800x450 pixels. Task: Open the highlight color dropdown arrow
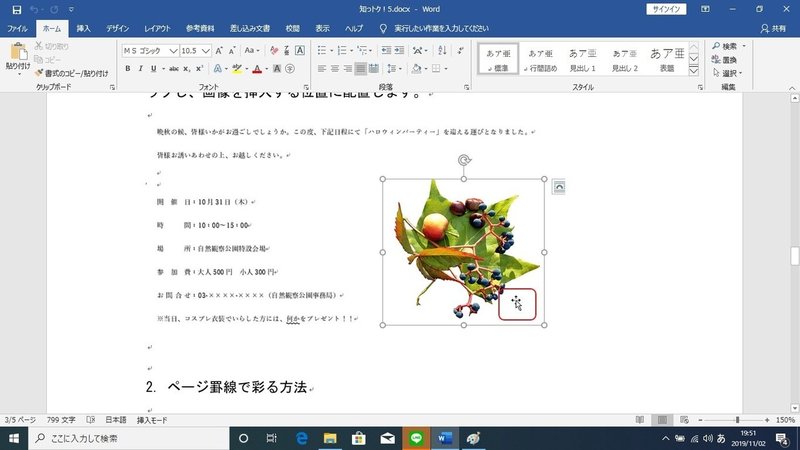pos(247,68)
